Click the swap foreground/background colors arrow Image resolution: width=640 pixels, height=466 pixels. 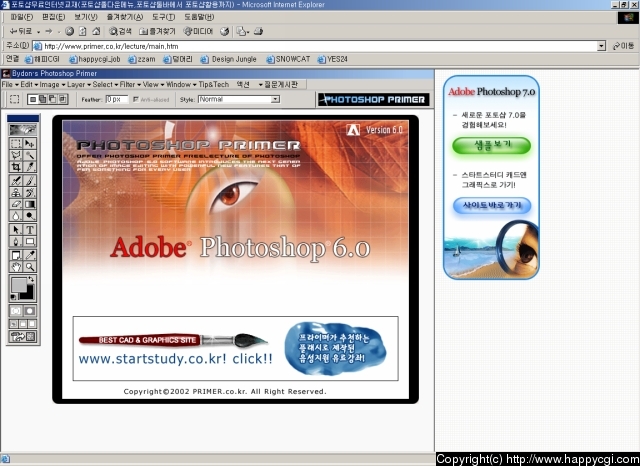coord(31,279)
